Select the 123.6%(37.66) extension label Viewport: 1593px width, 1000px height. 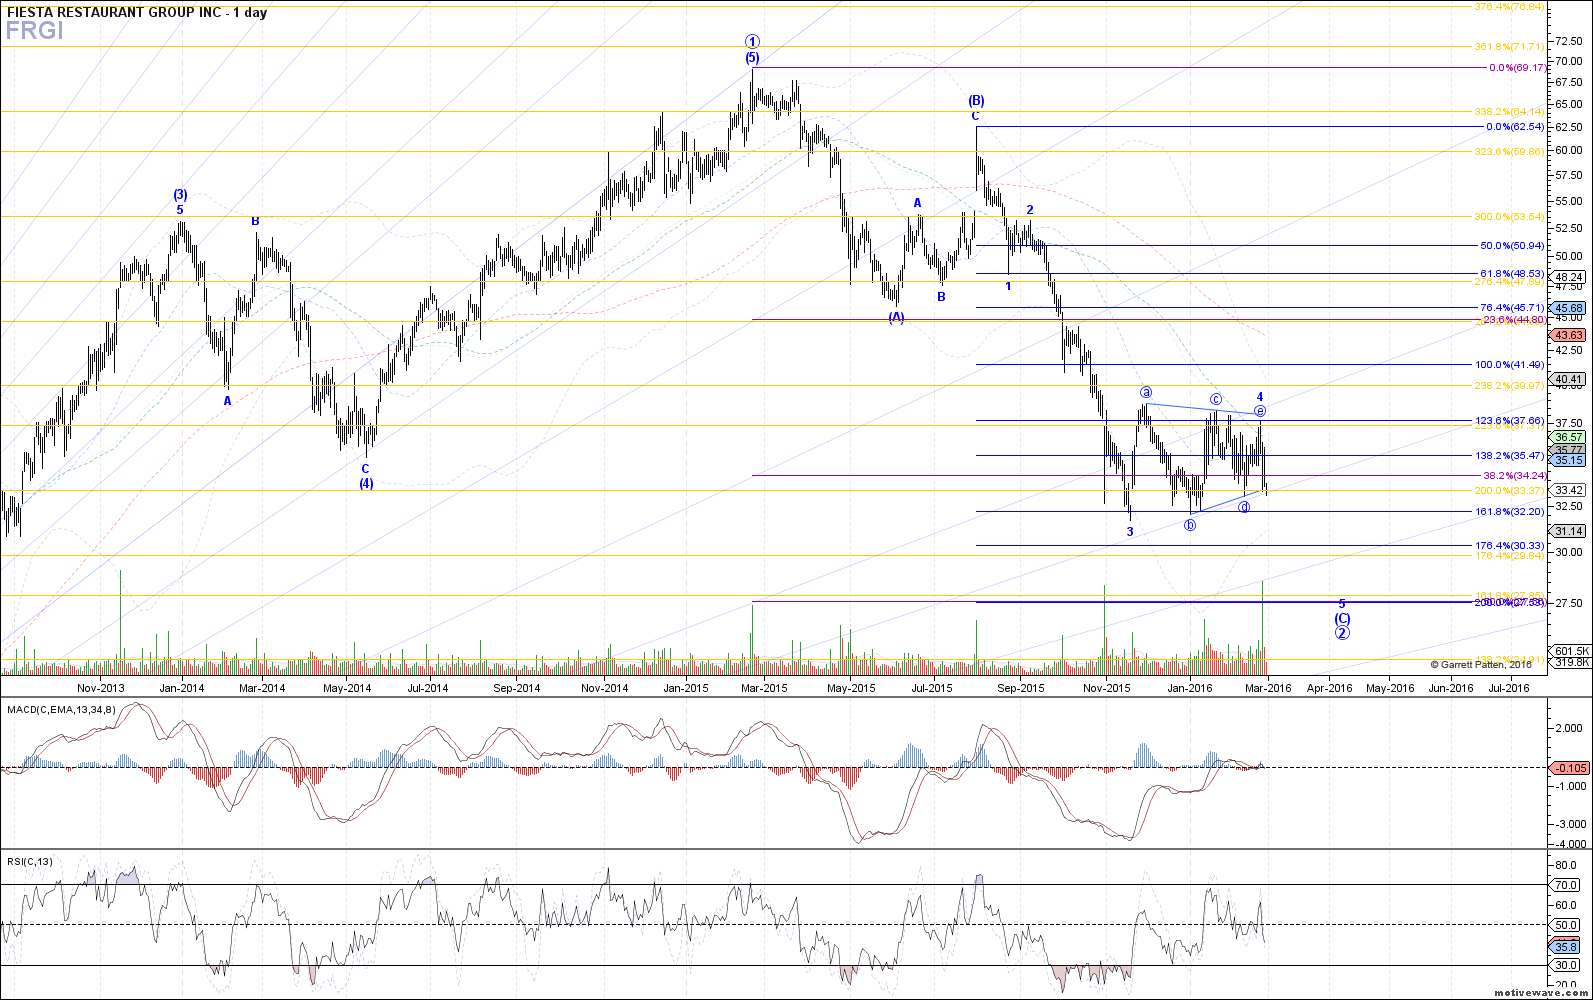[1510, 420]
